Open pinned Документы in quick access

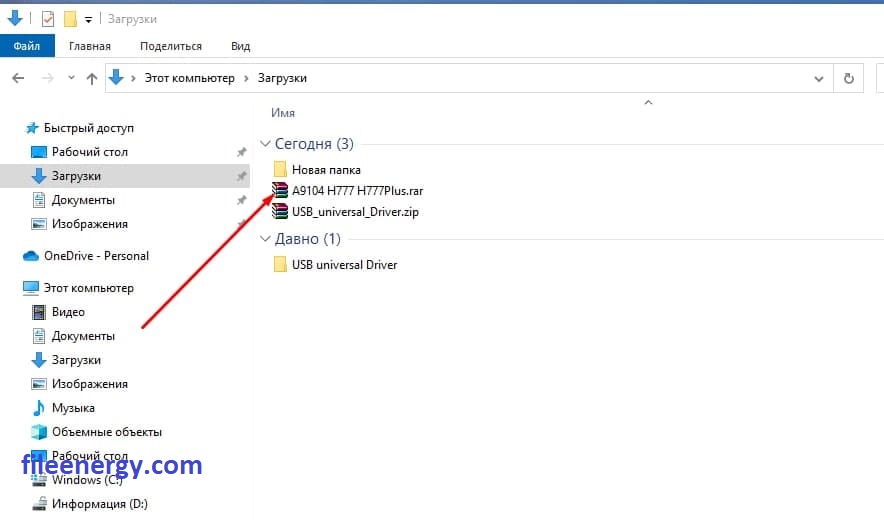(83, 200)
